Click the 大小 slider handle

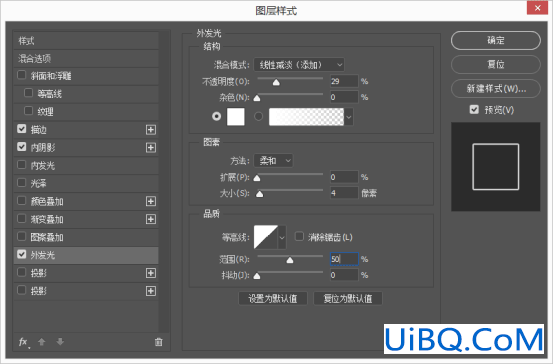click(x=260, y=194)
